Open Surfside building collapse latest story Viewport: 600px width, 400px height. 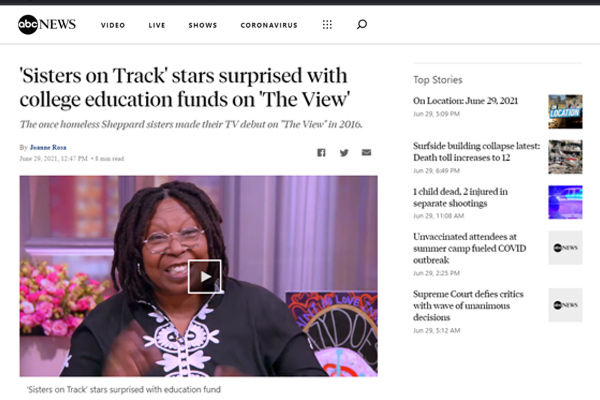coord(476,152)
